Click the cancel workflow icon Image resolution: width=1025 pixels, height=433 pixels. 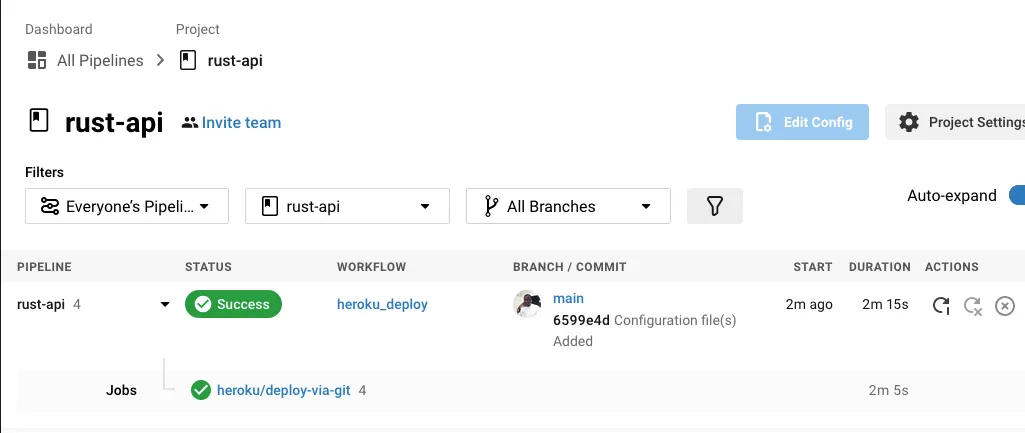(1005, 305)
